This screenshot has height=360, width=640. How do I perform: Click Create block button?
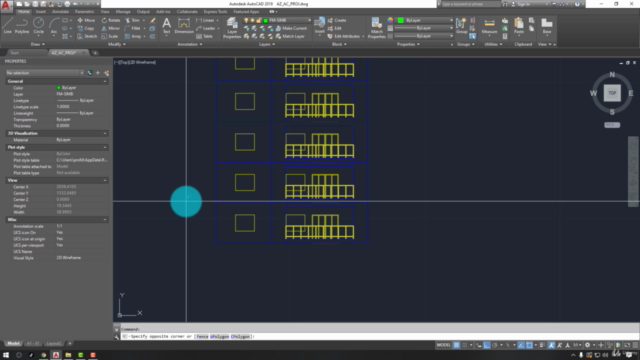pos(337,20)
